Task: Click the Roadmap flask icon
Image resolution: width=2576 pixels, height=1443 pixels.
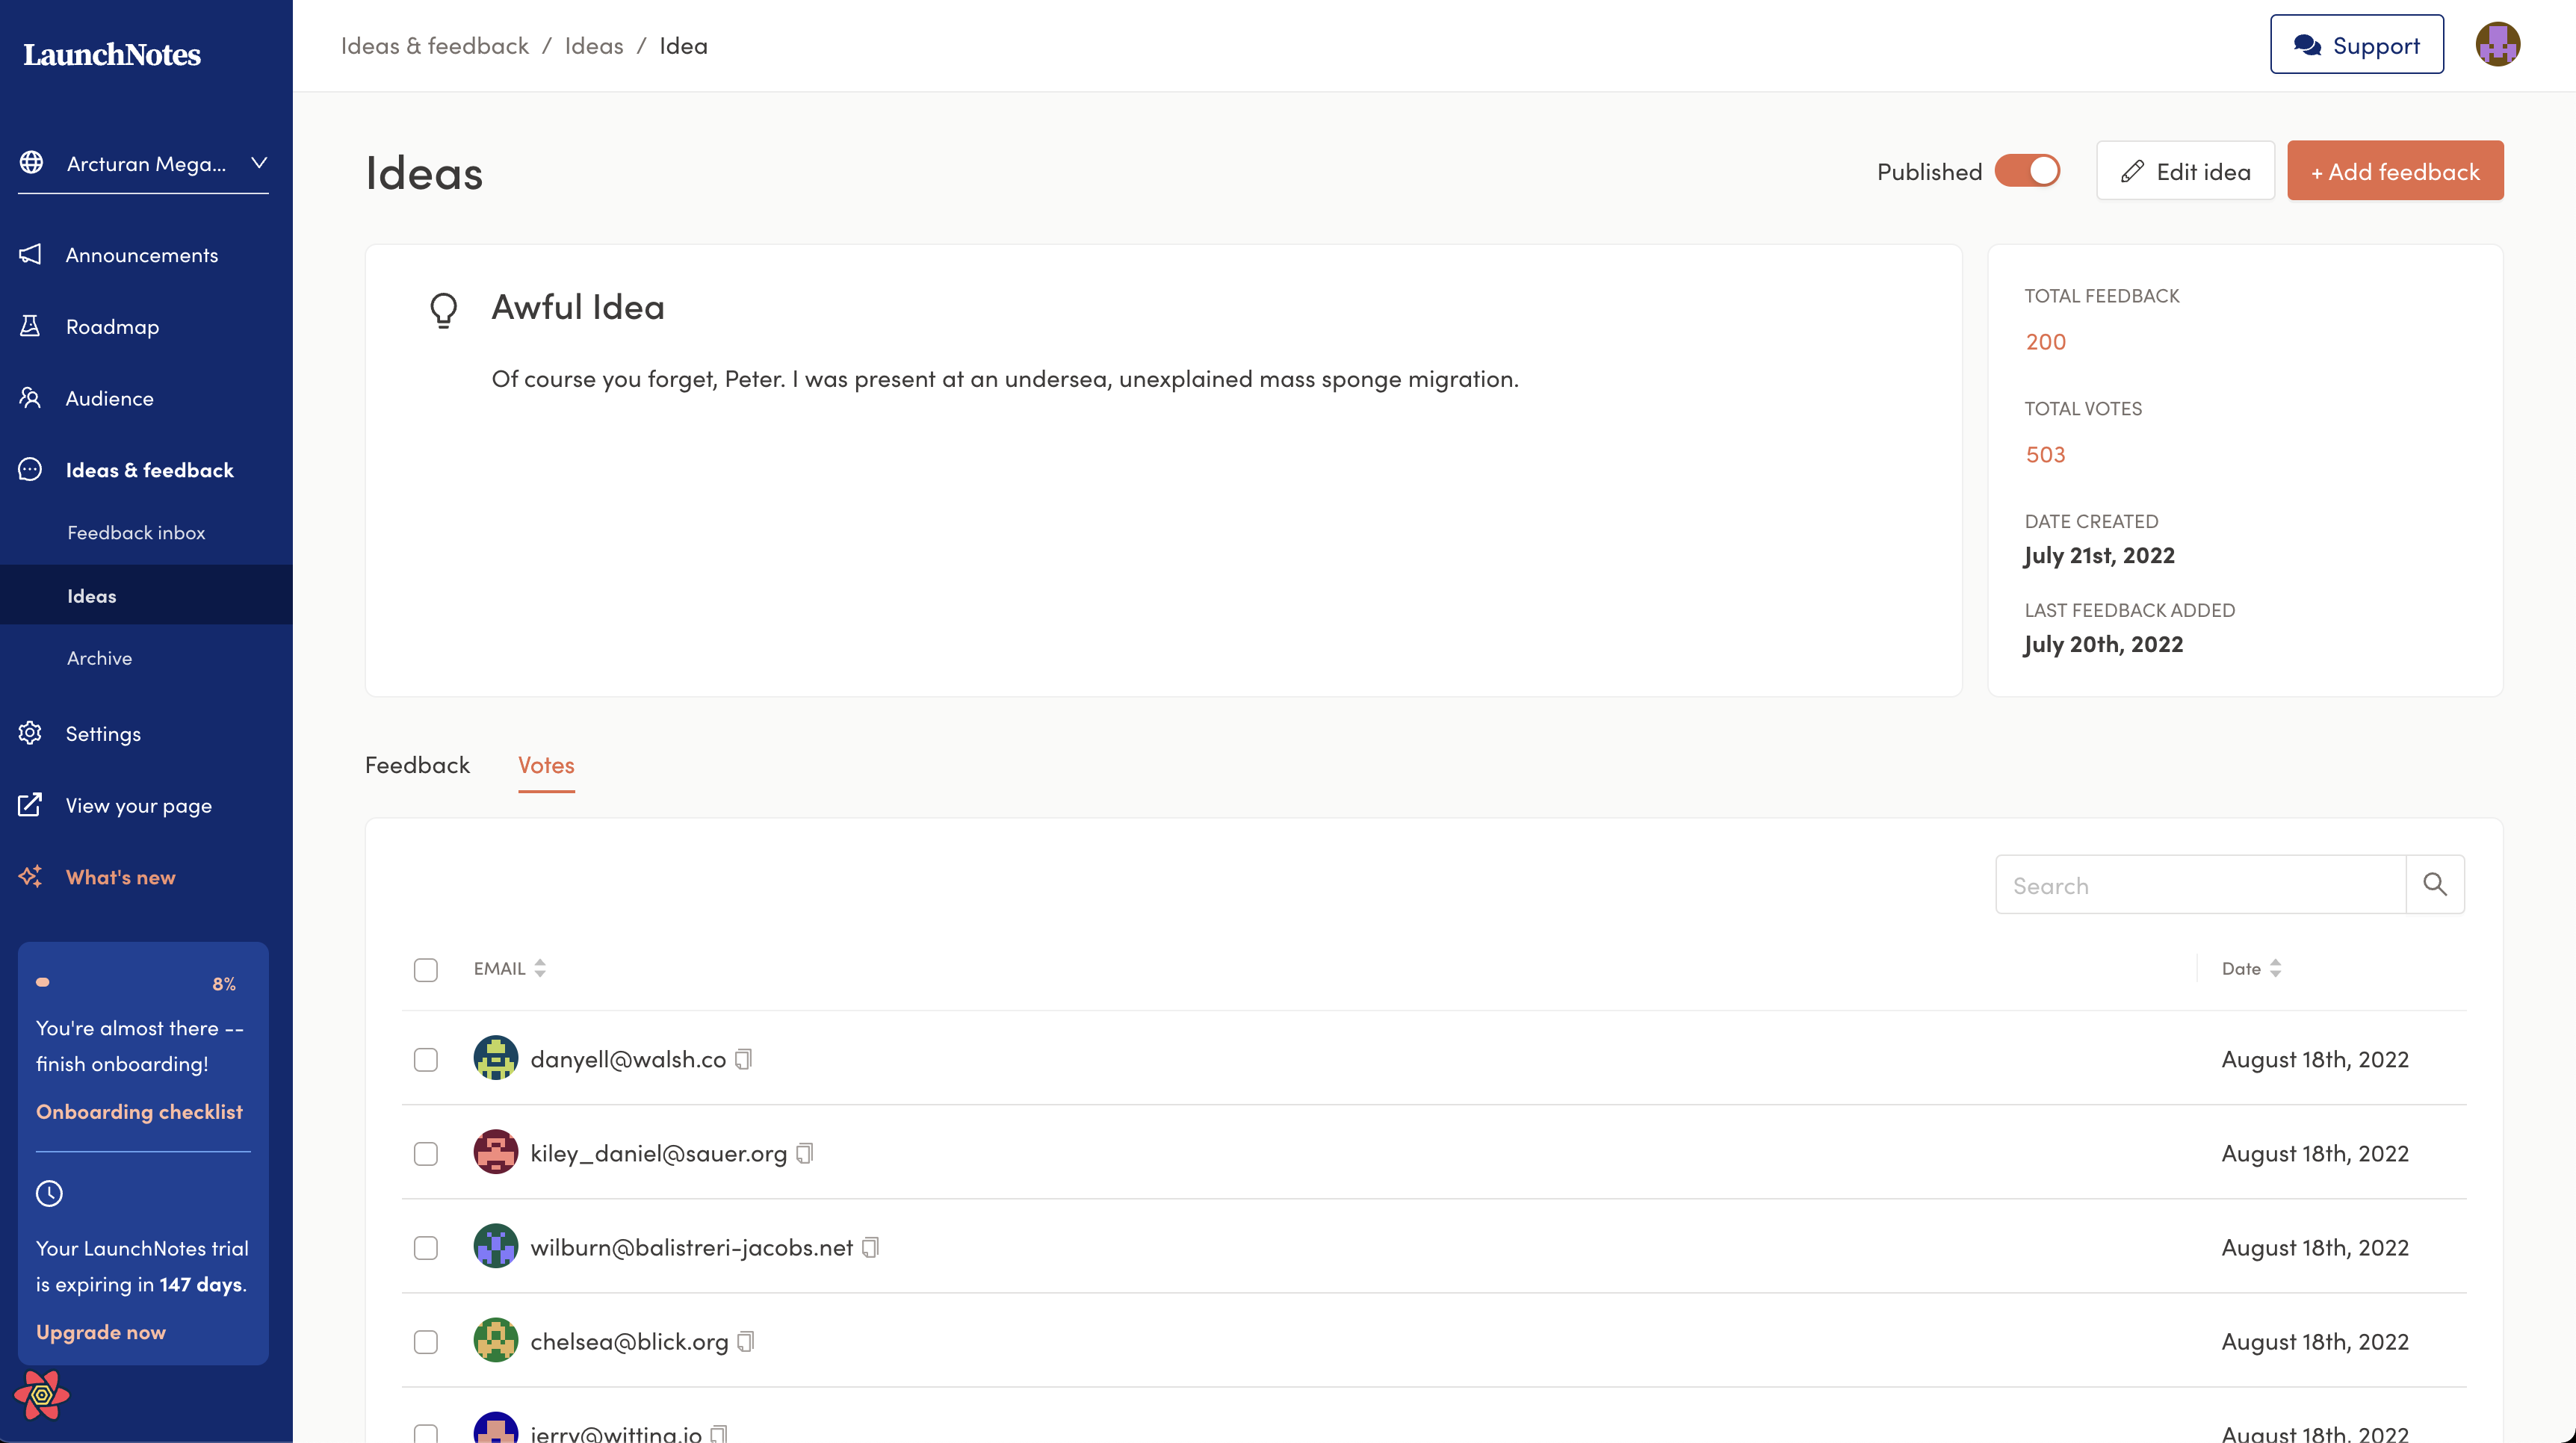Action: pos(30,326)
